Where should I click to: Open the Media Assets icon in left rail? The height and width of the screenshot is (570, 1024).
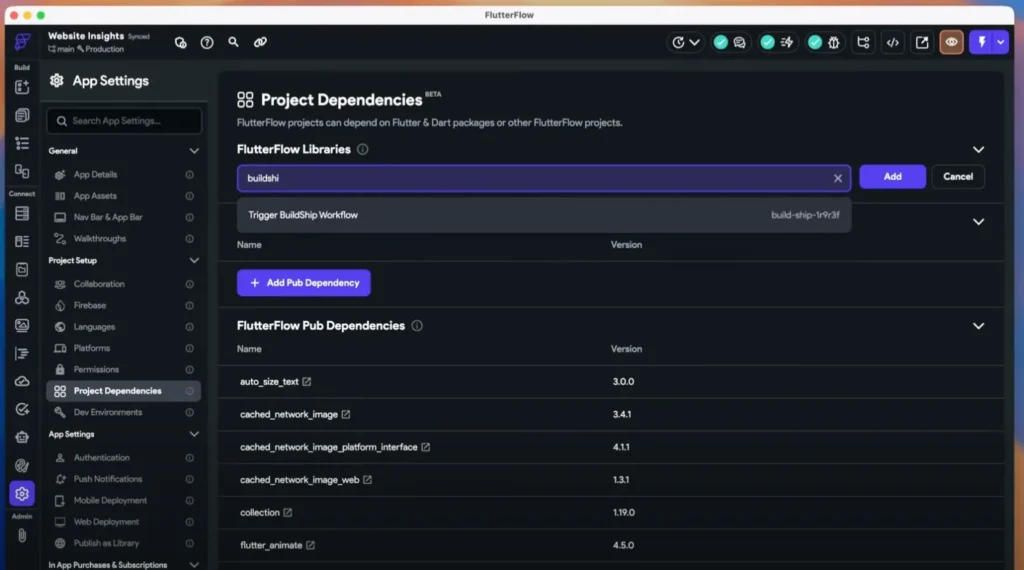[x=22, y=325]
